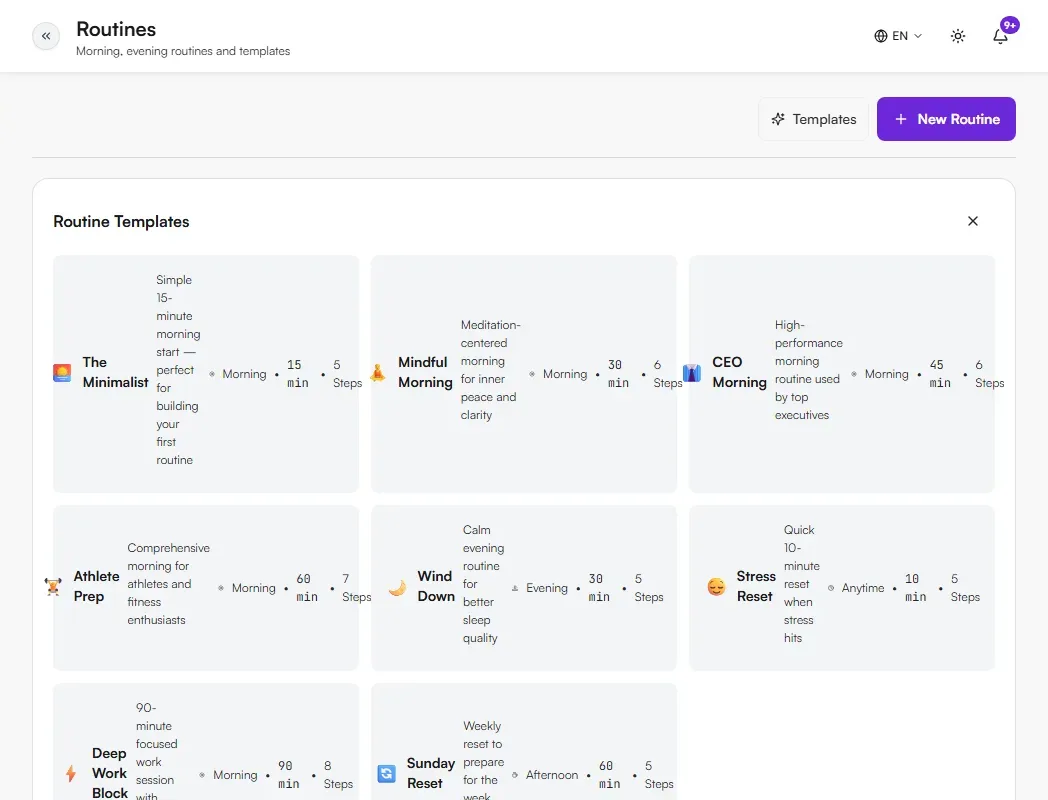Click the sunrise icon of The Minimalist
1048x800 pixels.
point(62,373)
